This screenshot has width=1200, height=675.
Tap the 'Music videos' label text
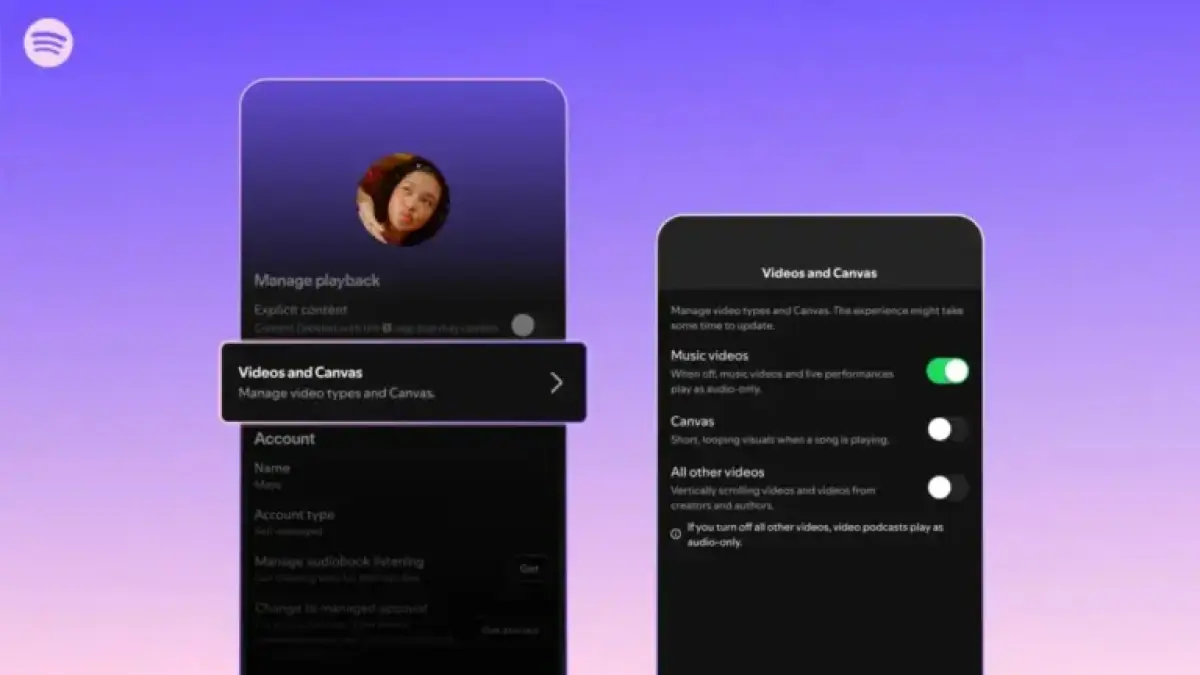click(709, 356)
